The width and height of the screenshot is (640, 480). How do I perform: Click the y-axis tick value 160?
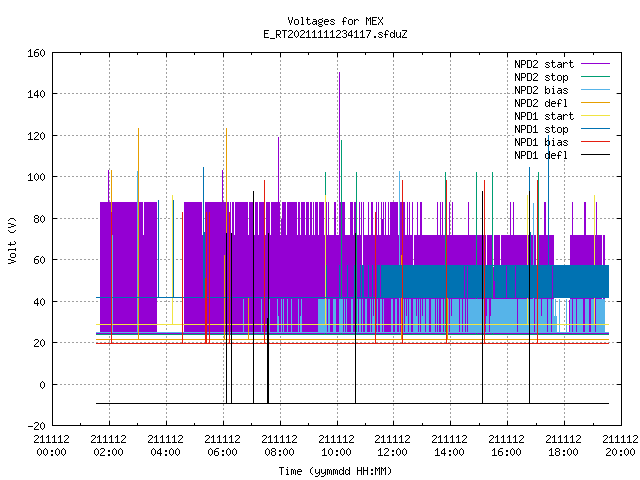pos(36,53)
